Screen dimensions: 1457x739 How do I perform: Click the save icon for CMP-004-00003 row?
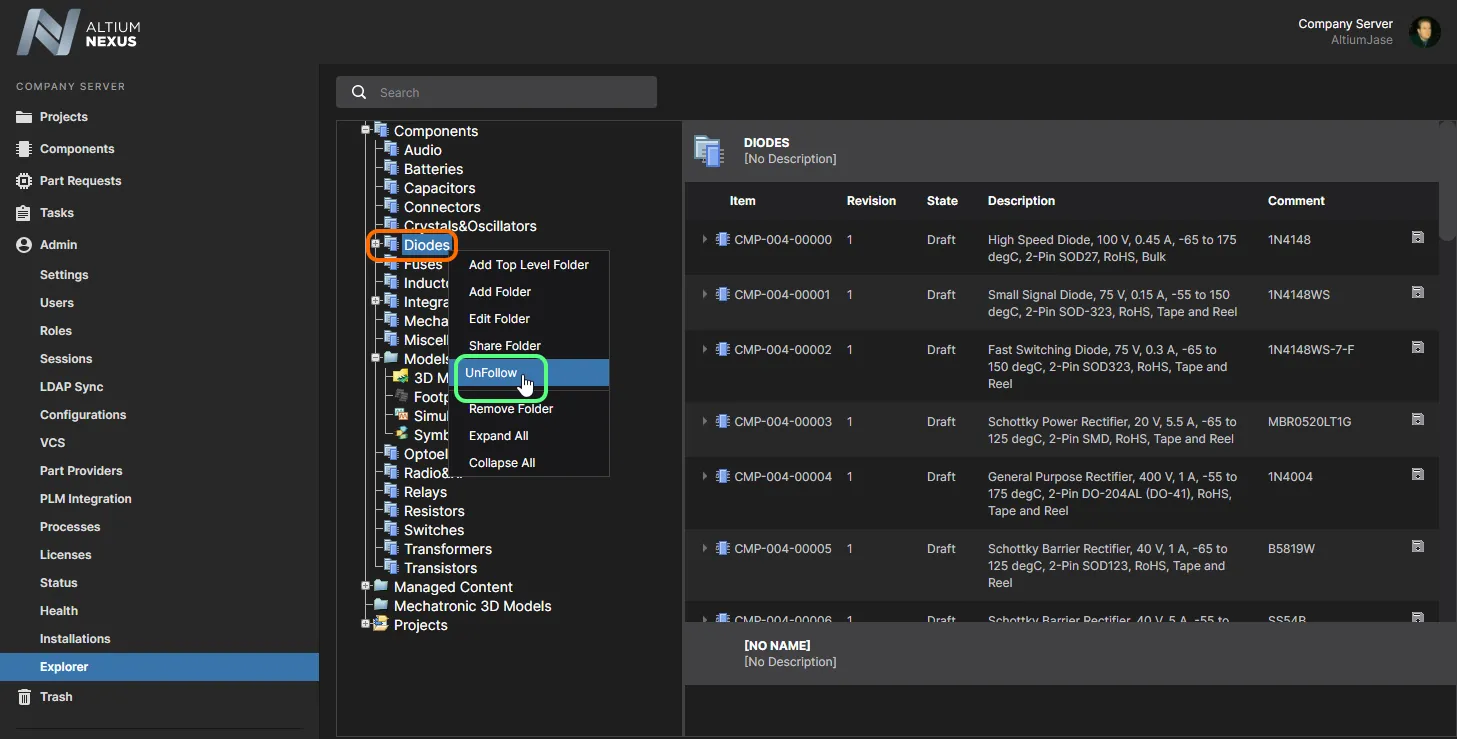1417,420
